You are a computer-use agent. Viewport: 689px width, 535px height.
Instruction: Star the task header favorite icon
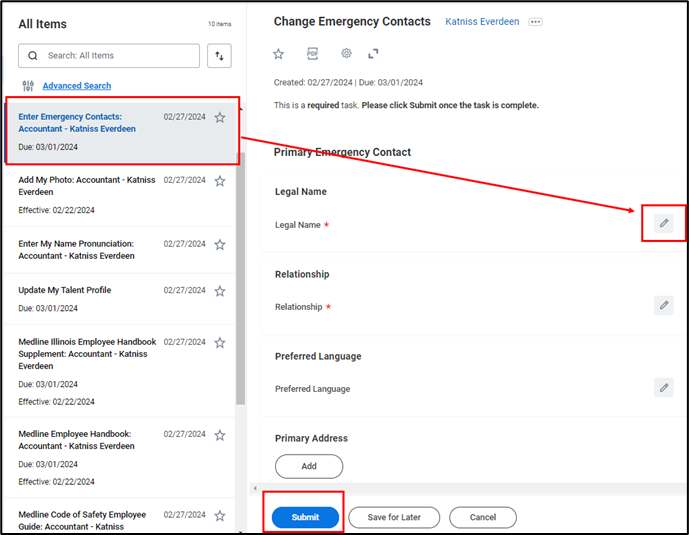point(279,54)
